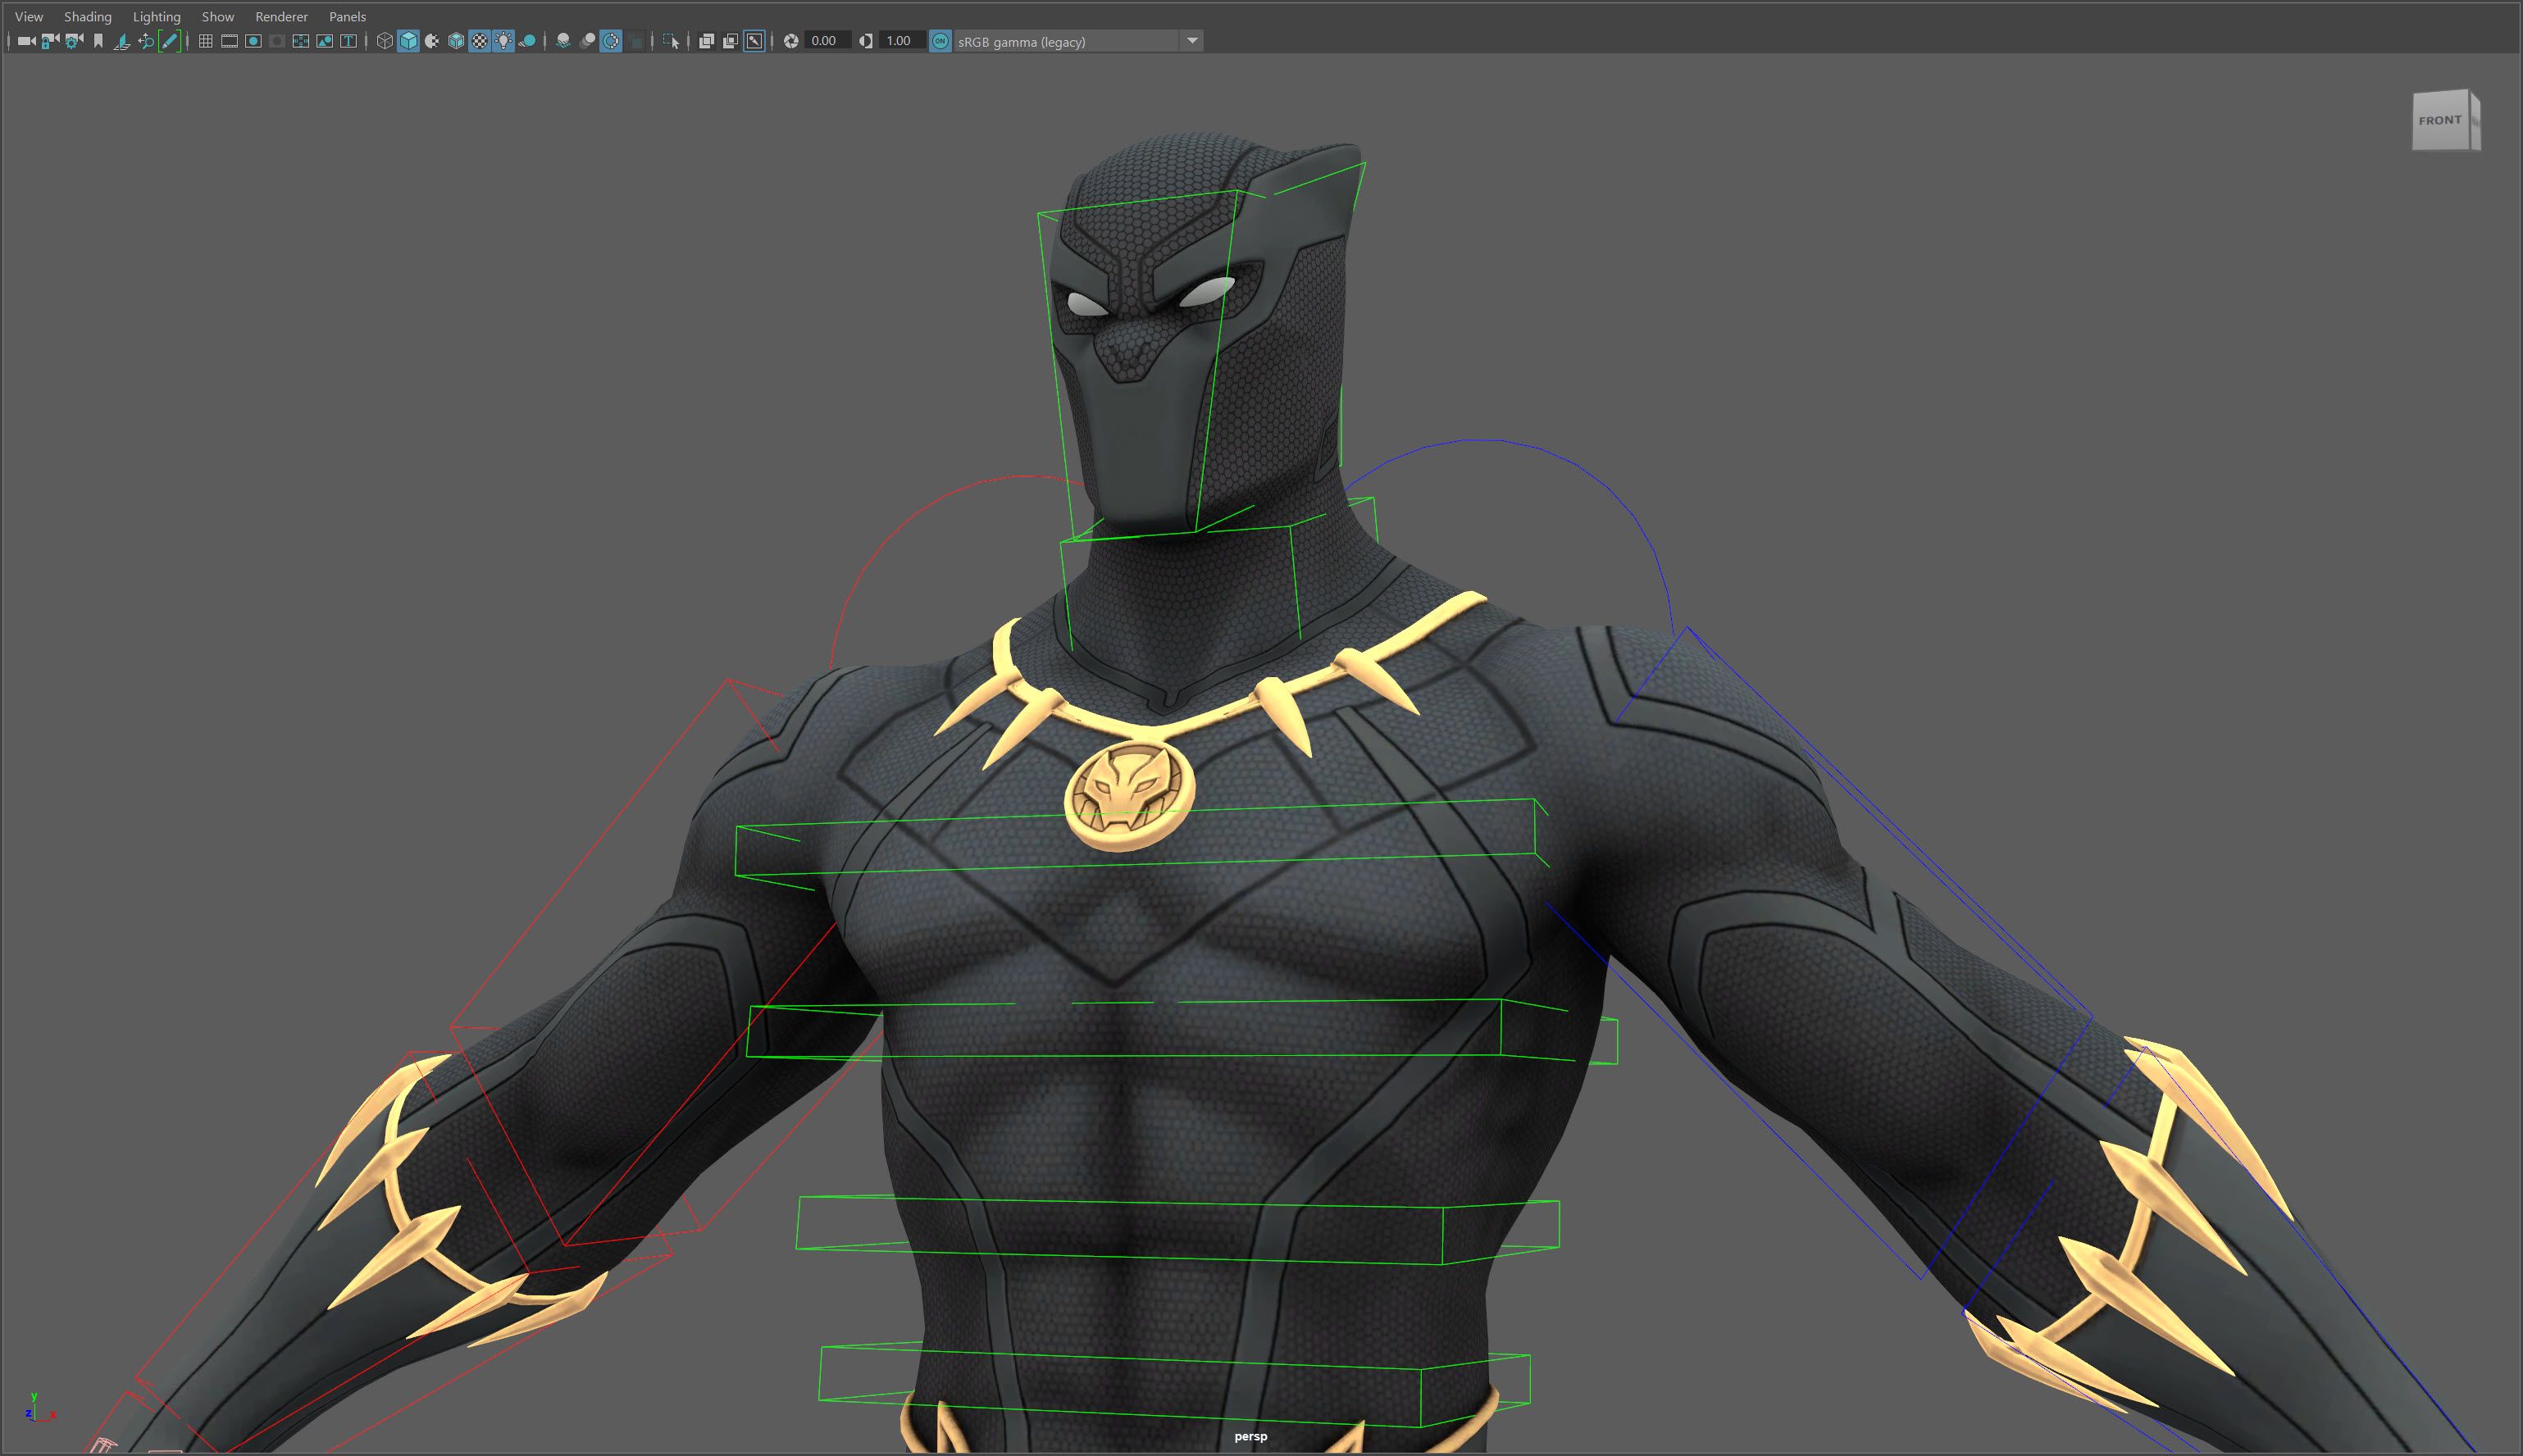Image resolution: width=2523 pixels, height=1456 pixels.
Task: Open sRGB gamma (legacy) dropdown
Action: [1079, 41]
